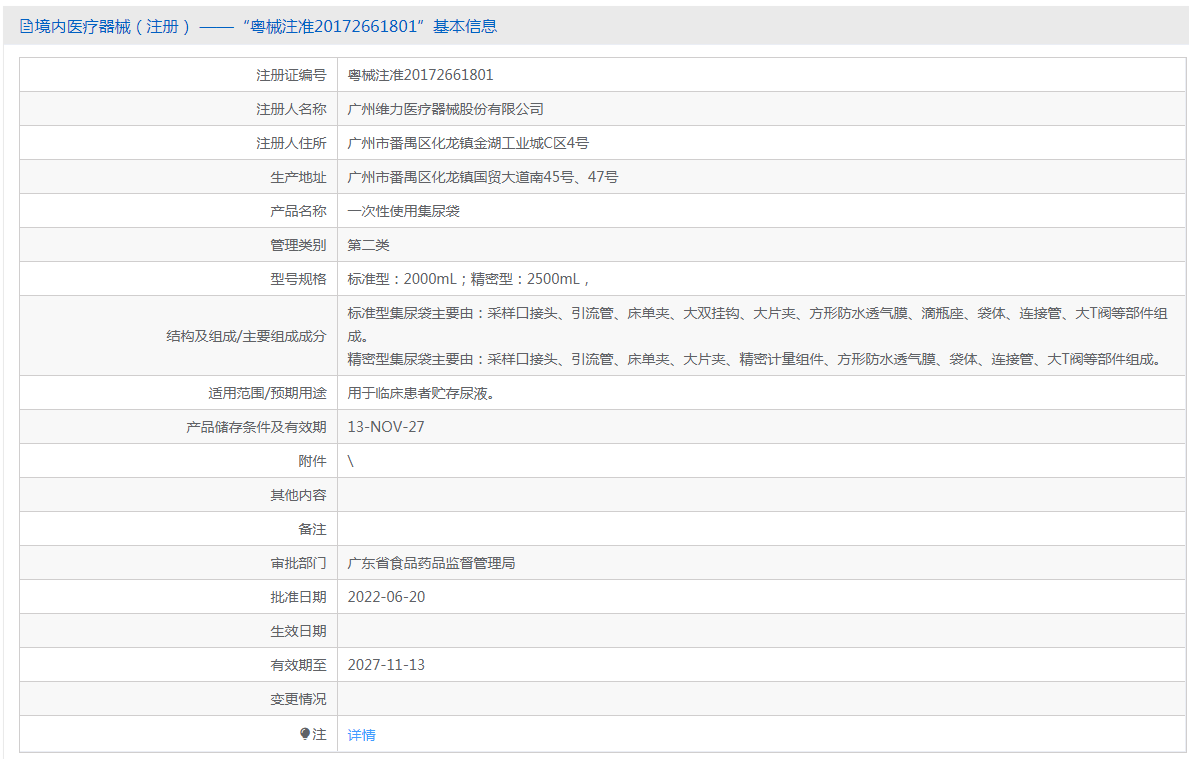Select product name 一次性使用集尿袋

[403, 212]
